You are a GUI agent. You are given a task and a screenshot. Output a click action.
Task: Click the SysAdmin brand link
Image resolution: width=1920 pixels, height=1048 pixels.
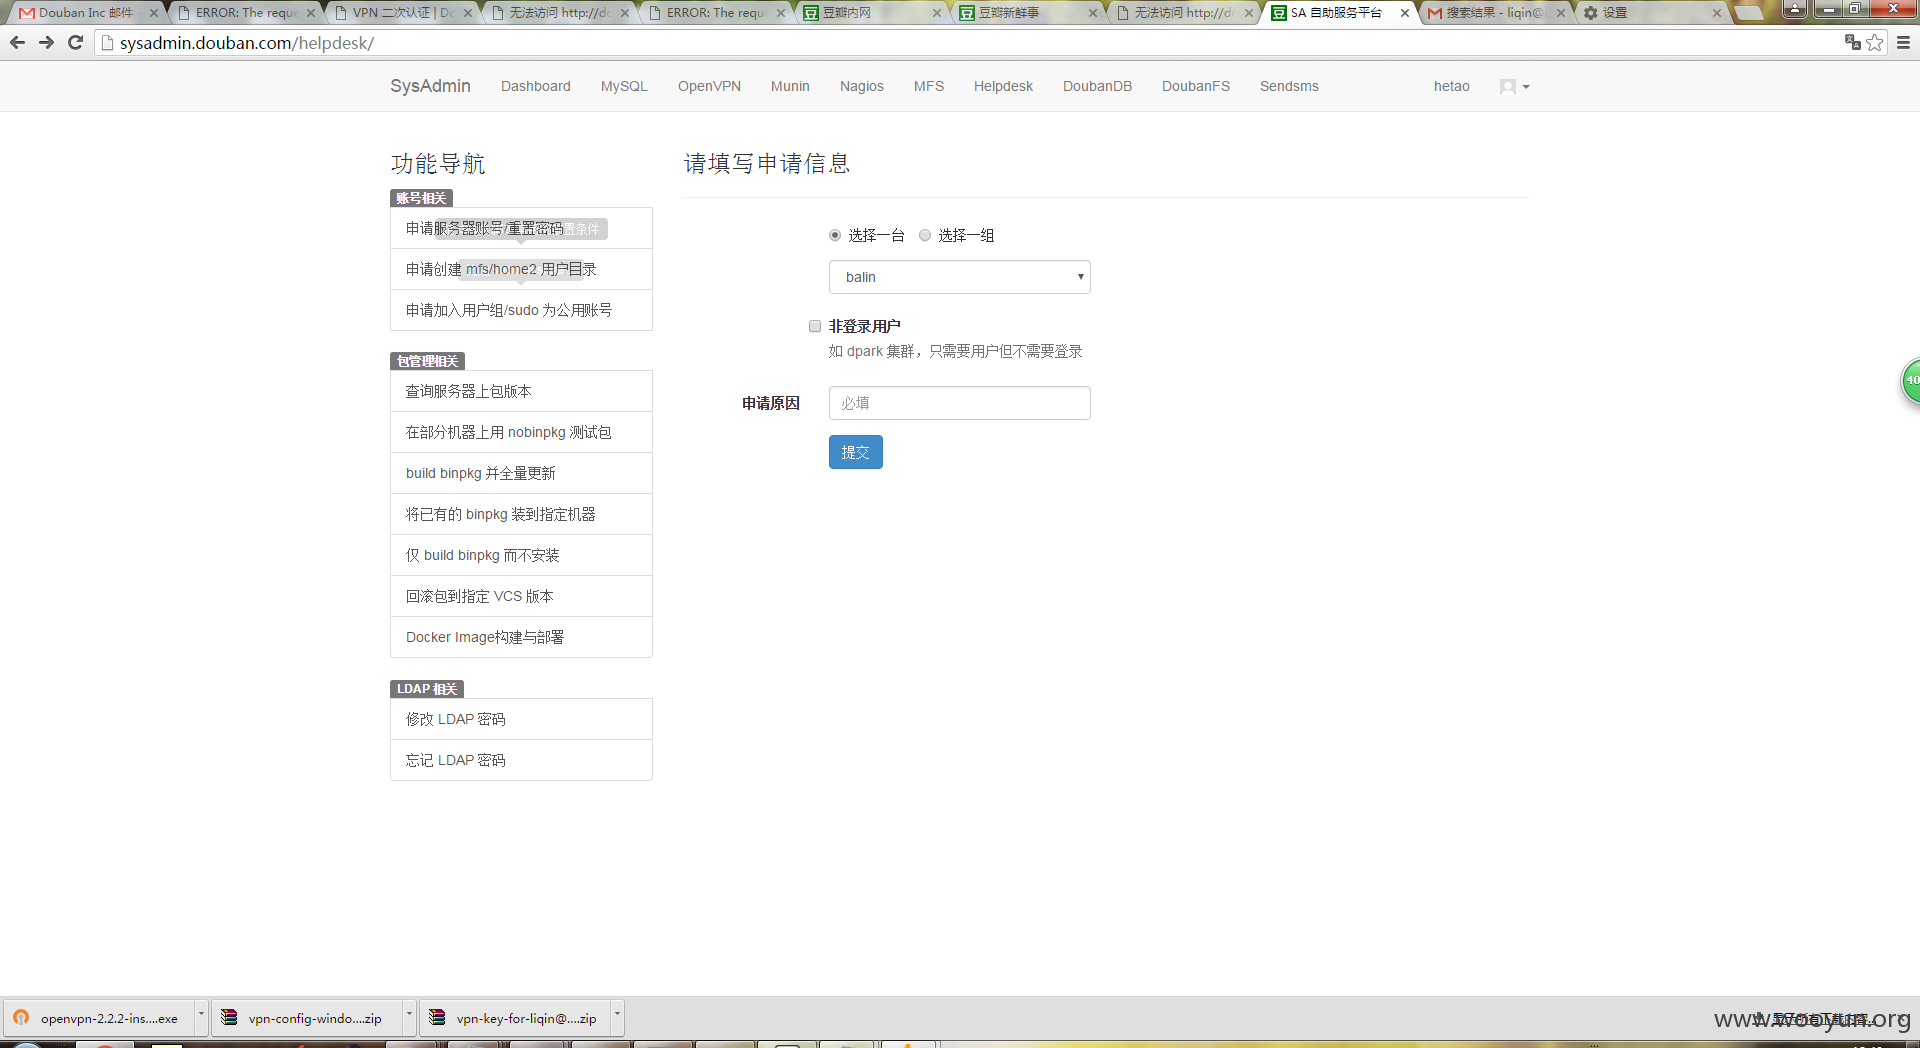coord(430,86)
